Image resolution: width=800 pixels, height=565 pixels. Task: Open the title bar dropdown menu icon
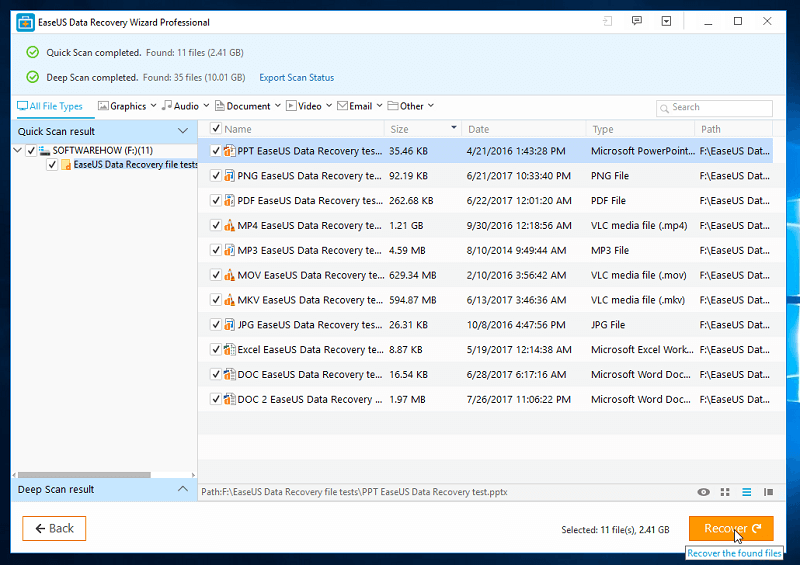666,21
